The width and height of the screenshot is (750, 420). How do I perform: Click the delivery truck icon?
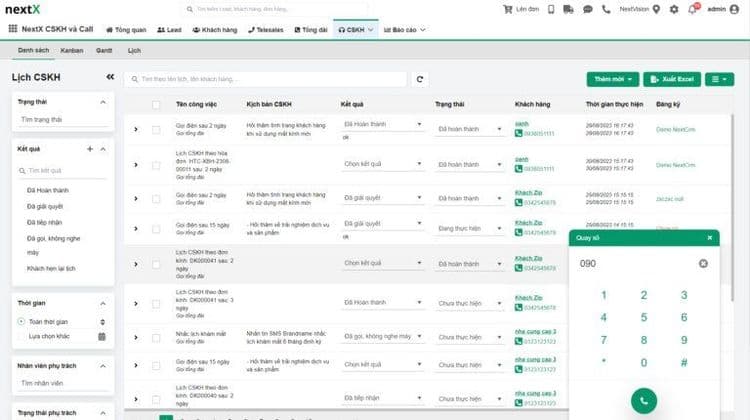pos(568,9)
